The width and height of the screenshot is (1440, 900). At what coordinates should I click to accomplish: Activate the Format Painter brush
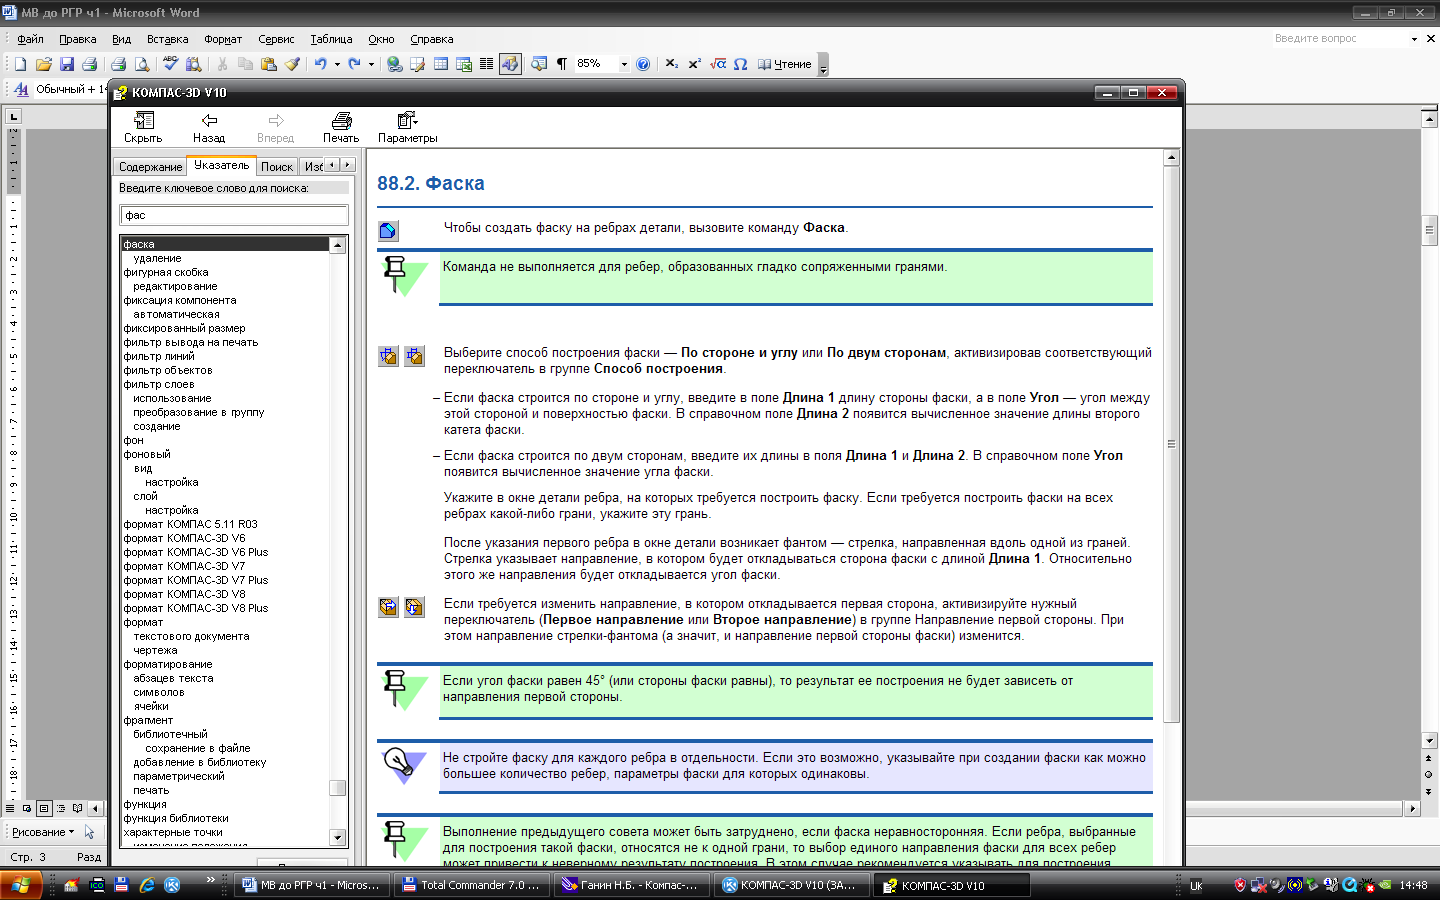[x=292, y=64]
